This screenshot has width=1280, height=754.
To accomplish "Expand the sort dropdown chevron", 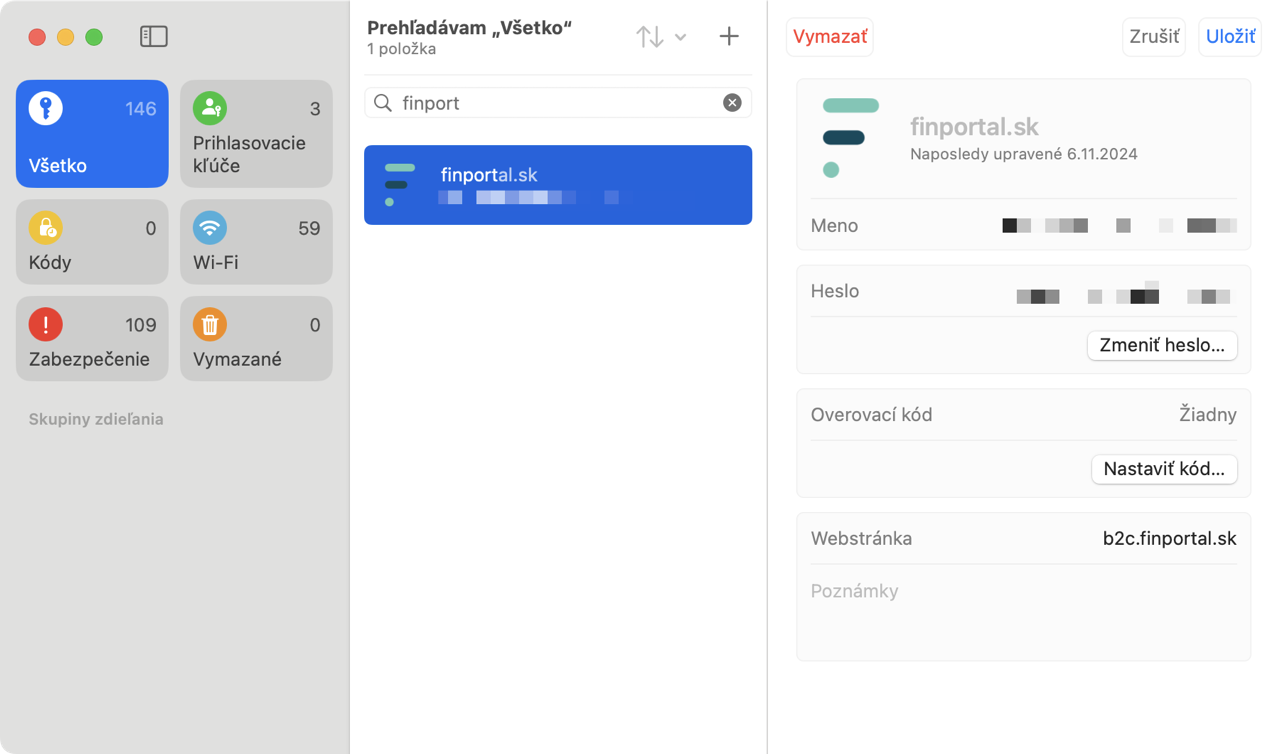I will click(x=680, y=37).
